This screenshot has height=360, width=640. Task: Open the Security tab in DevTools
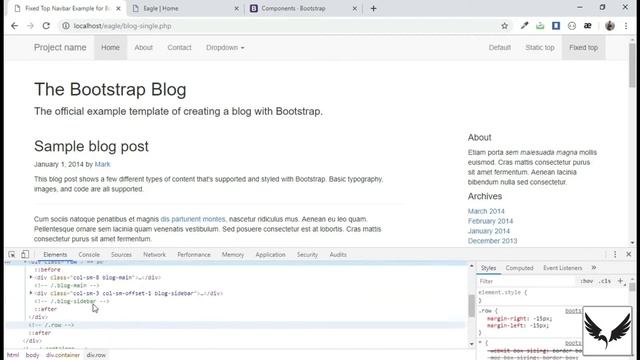tap(307, 254)
